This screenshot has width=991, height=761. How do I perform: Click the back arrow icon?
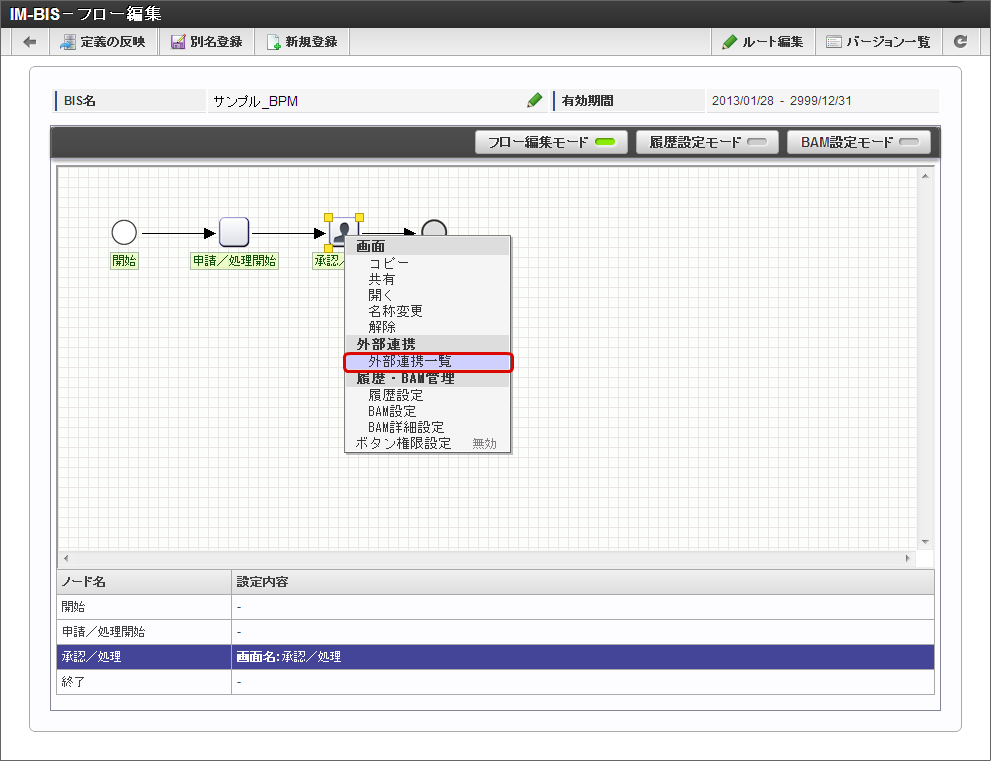[x=30, y=42]
